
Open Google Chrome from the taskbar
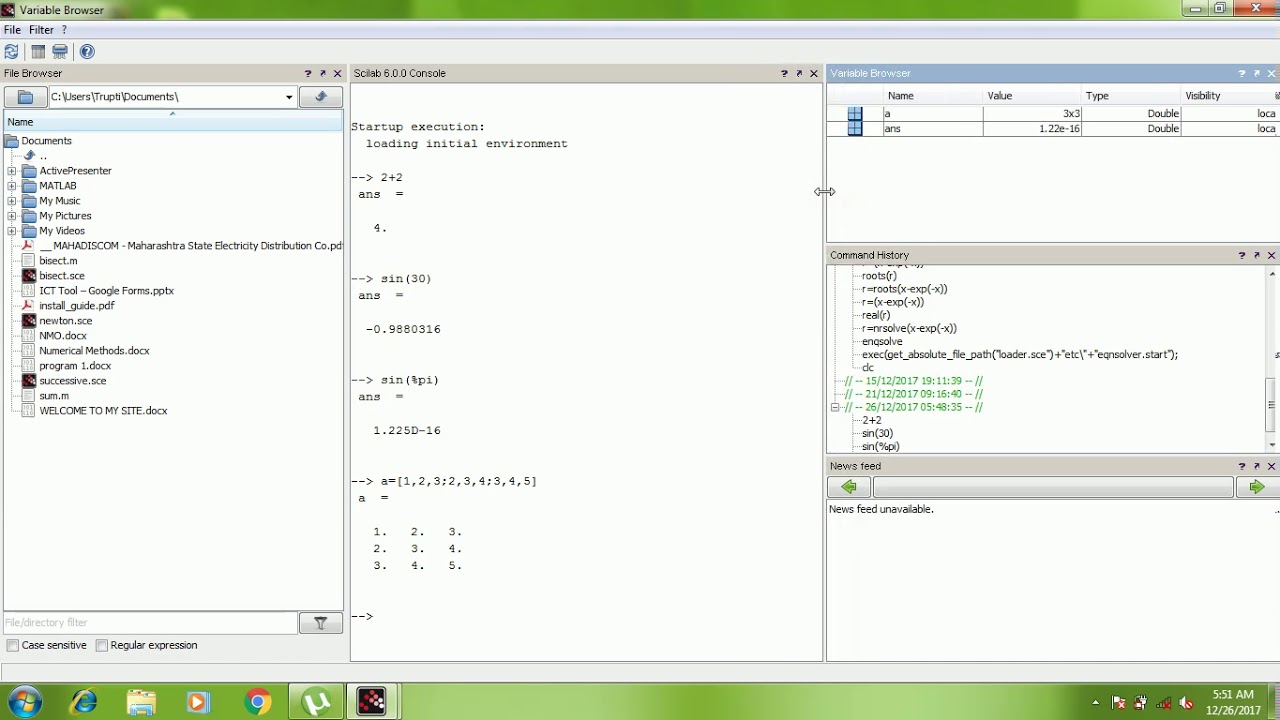pyautogui.click(x=257, y=702)
